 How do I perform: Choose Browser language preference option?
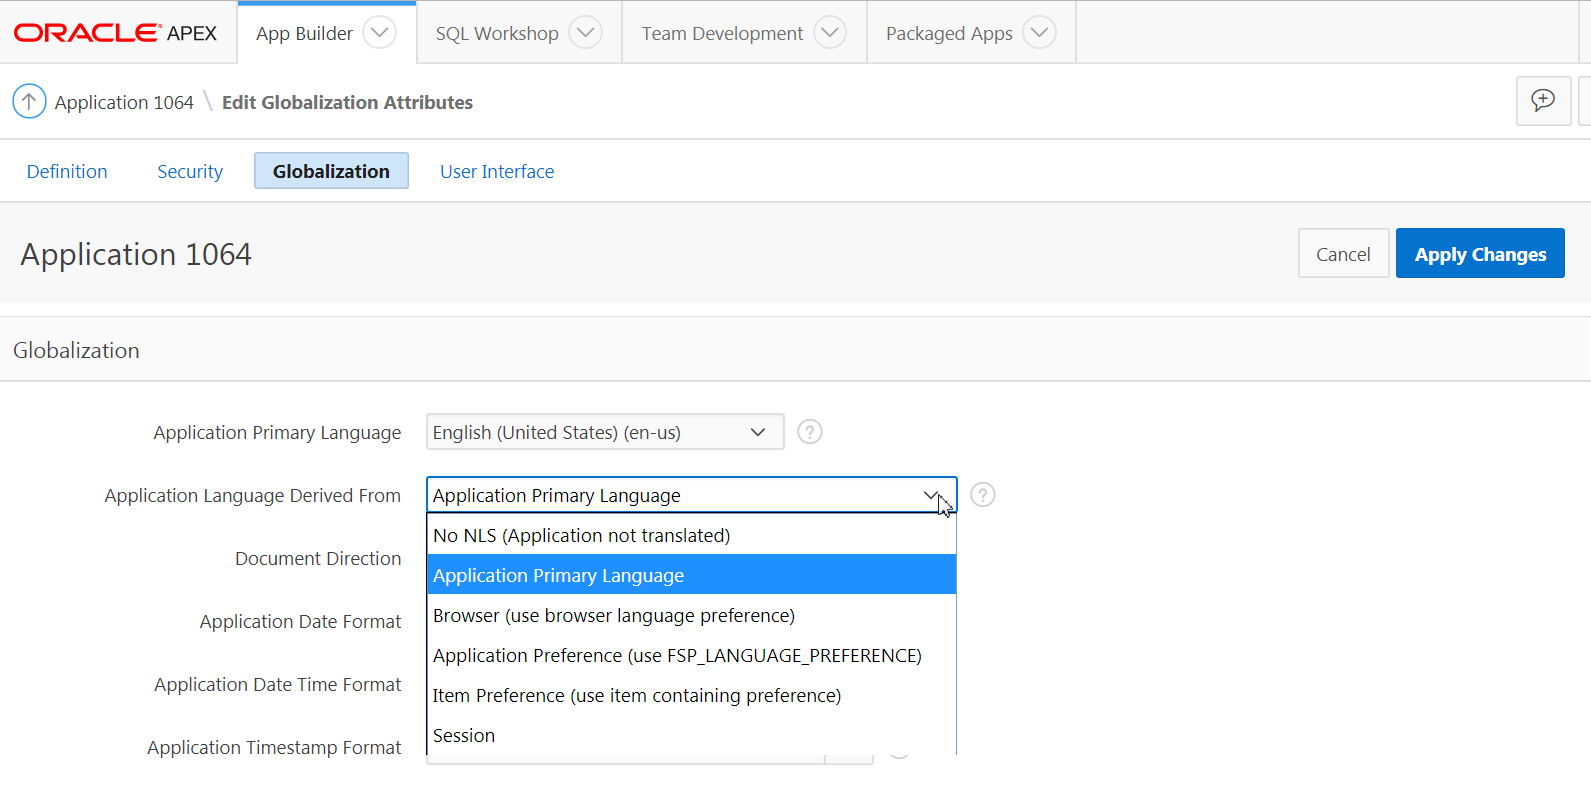click(613, 616)
